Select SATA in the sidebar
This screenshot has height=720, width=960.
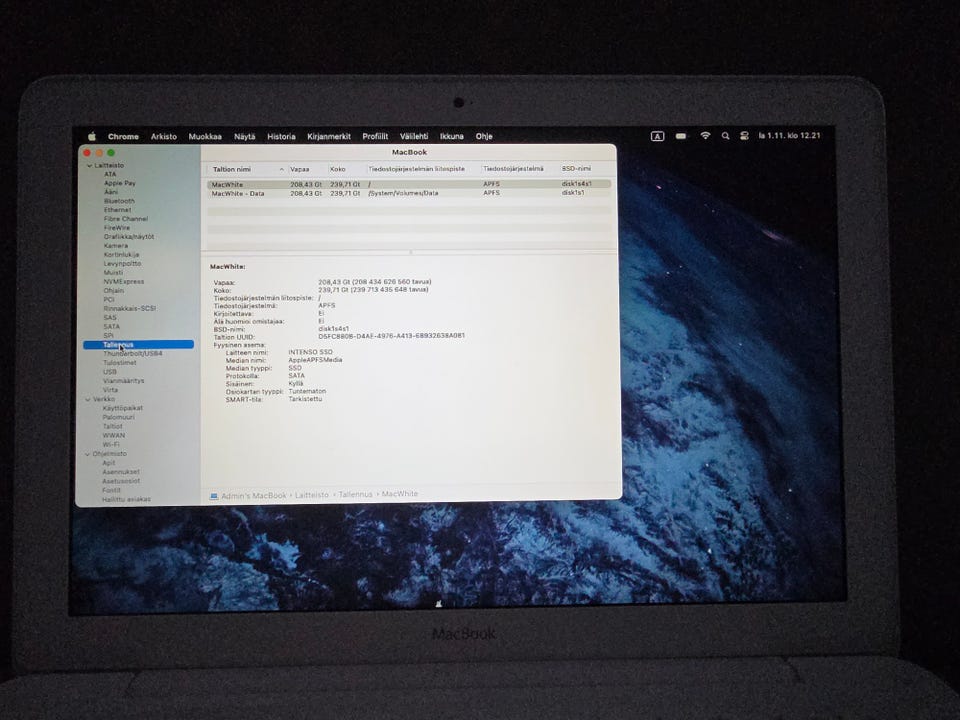point(112,327)
